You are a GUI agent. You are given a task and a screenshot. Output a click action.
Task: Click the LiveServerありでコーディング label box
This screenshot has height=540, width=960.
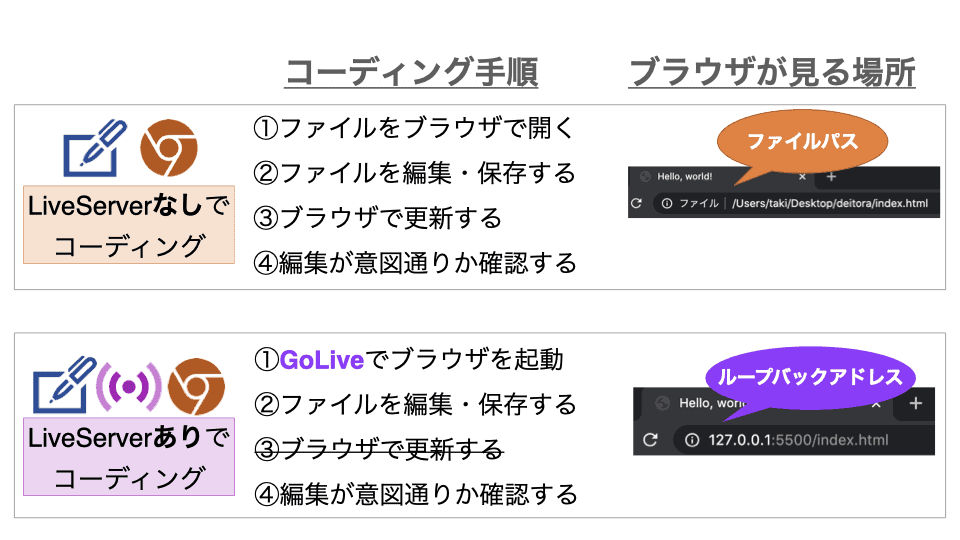pyautogui.click(x=128, y=457)
